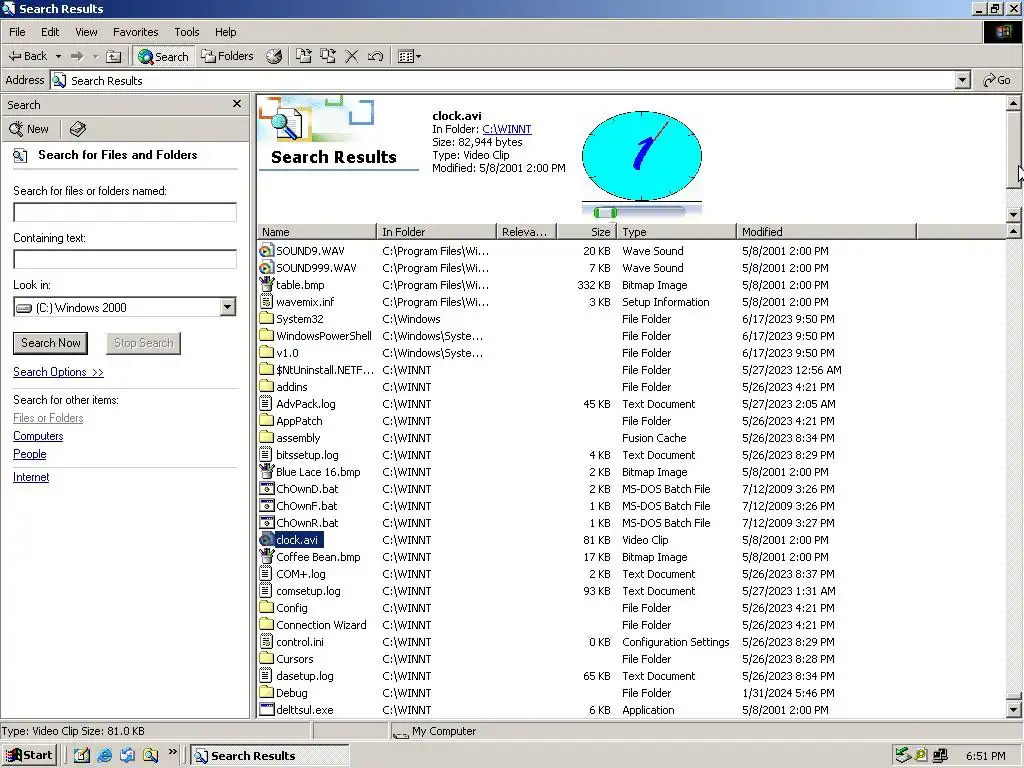Open the View menu

(x=86, y=32)
